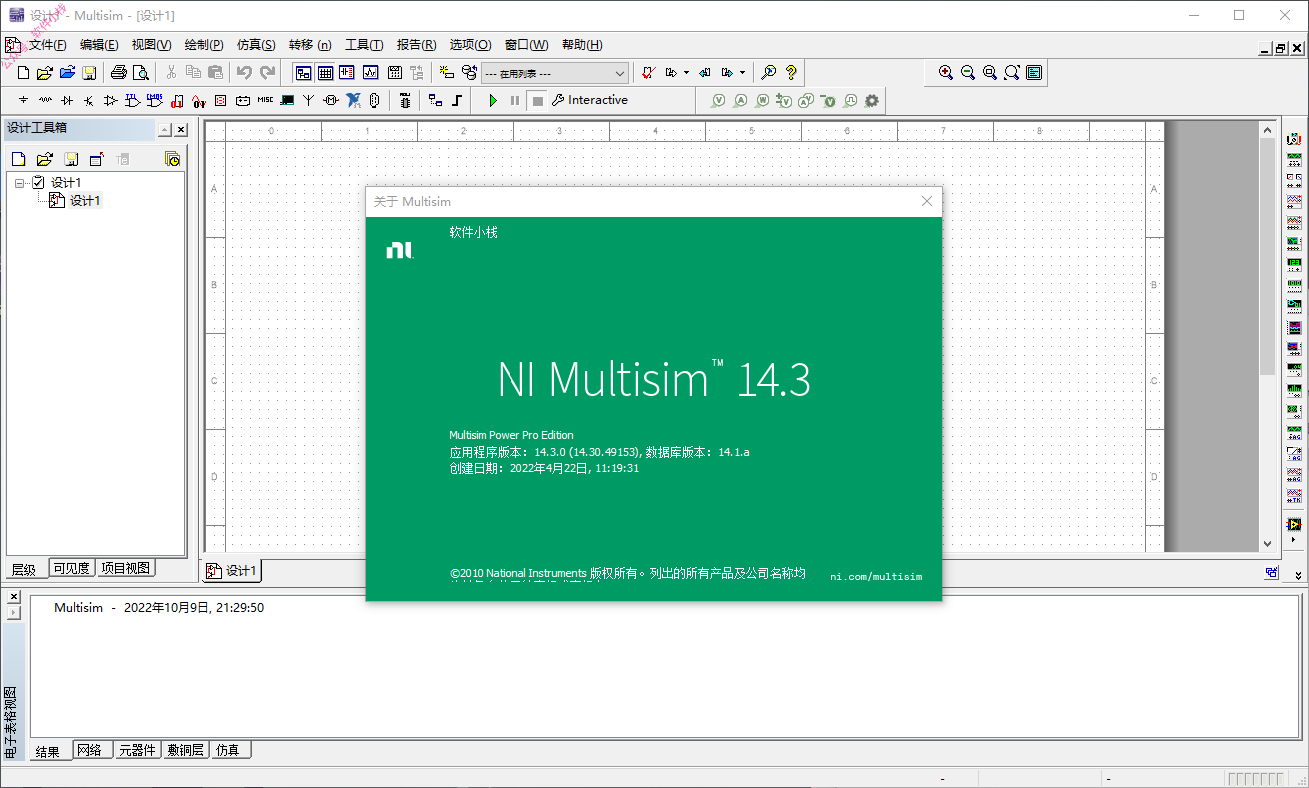Collapse the 设计1 root tree node
Screen dimensions: 1309x788
coord(19,183)
